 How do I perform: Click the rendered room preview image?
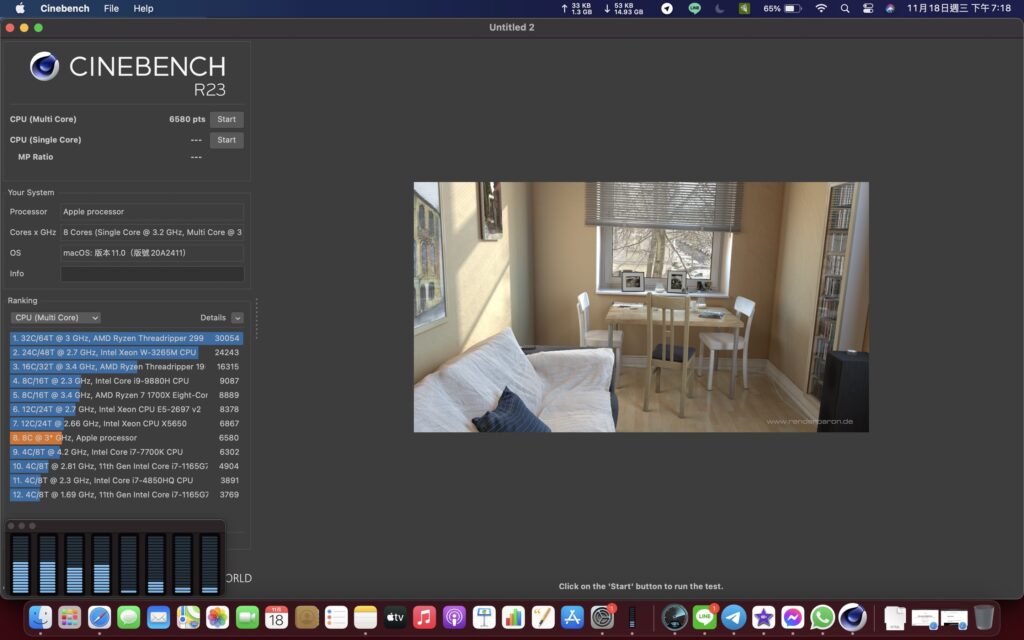[x=641, y=307]
